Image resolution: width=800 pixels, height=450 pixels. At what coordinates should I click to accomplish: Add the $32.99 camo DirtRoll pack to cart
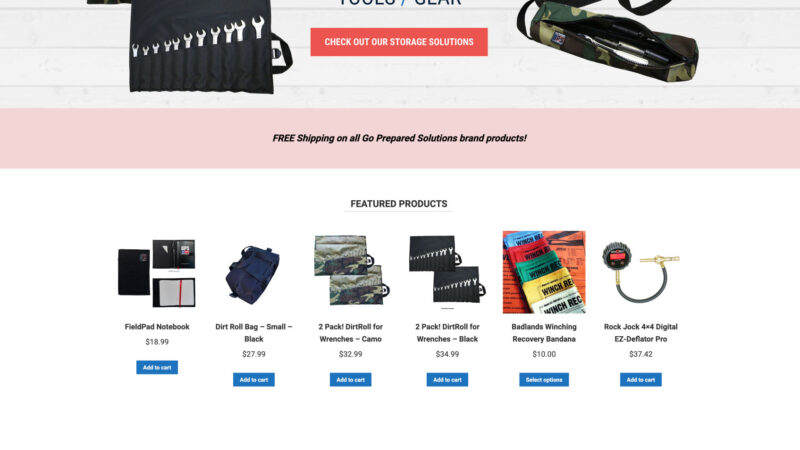[351, 380]
